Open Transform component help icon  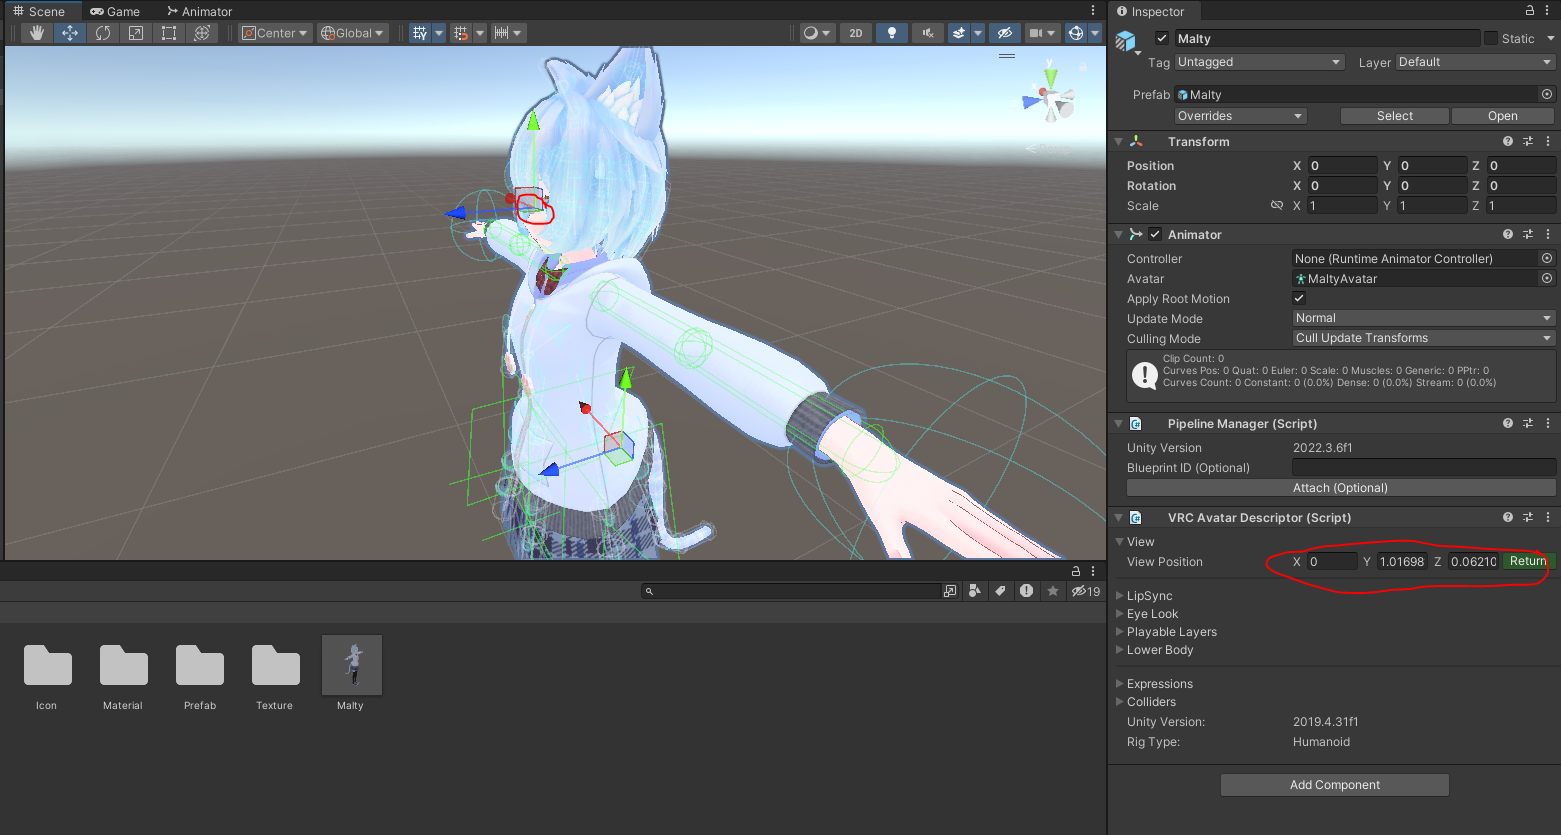[x=1507, y=142]
